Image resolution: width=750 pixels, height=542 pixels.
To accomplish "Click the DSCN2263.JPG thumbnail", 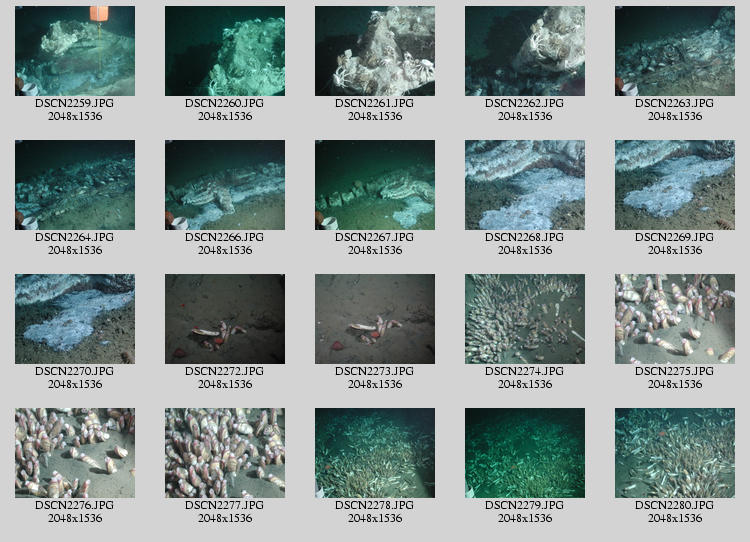I will [x=675, y=51].
